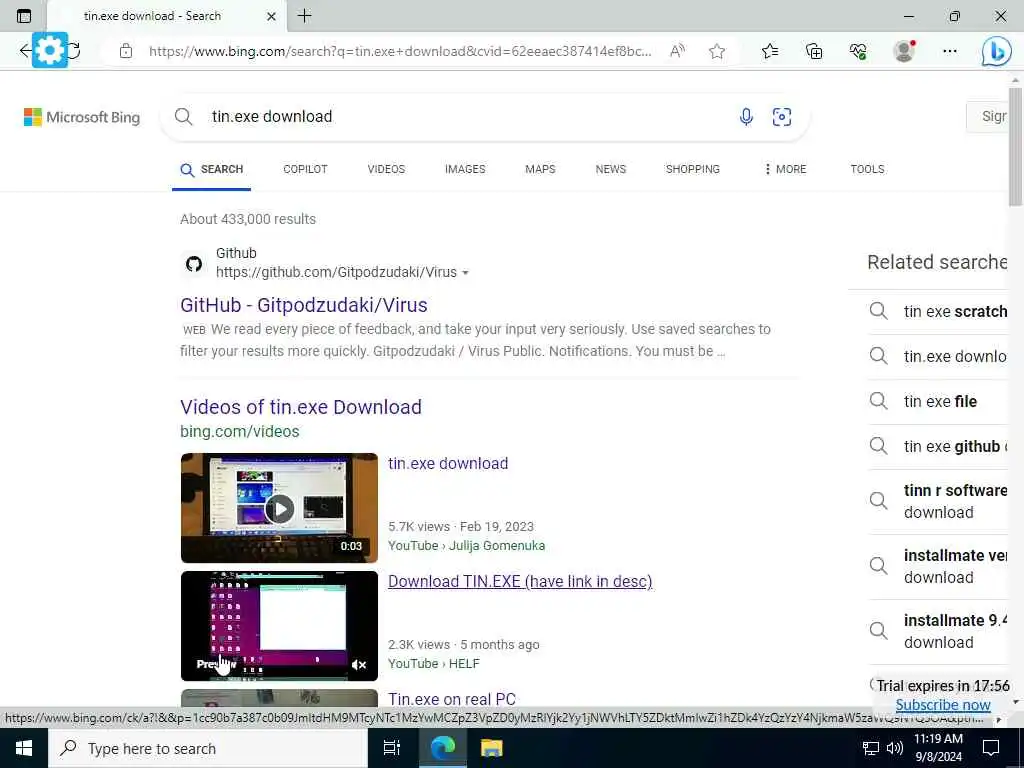Click the taskbar Type here to search box
This screenshot has height=768, width=1024.
(208, 748)
